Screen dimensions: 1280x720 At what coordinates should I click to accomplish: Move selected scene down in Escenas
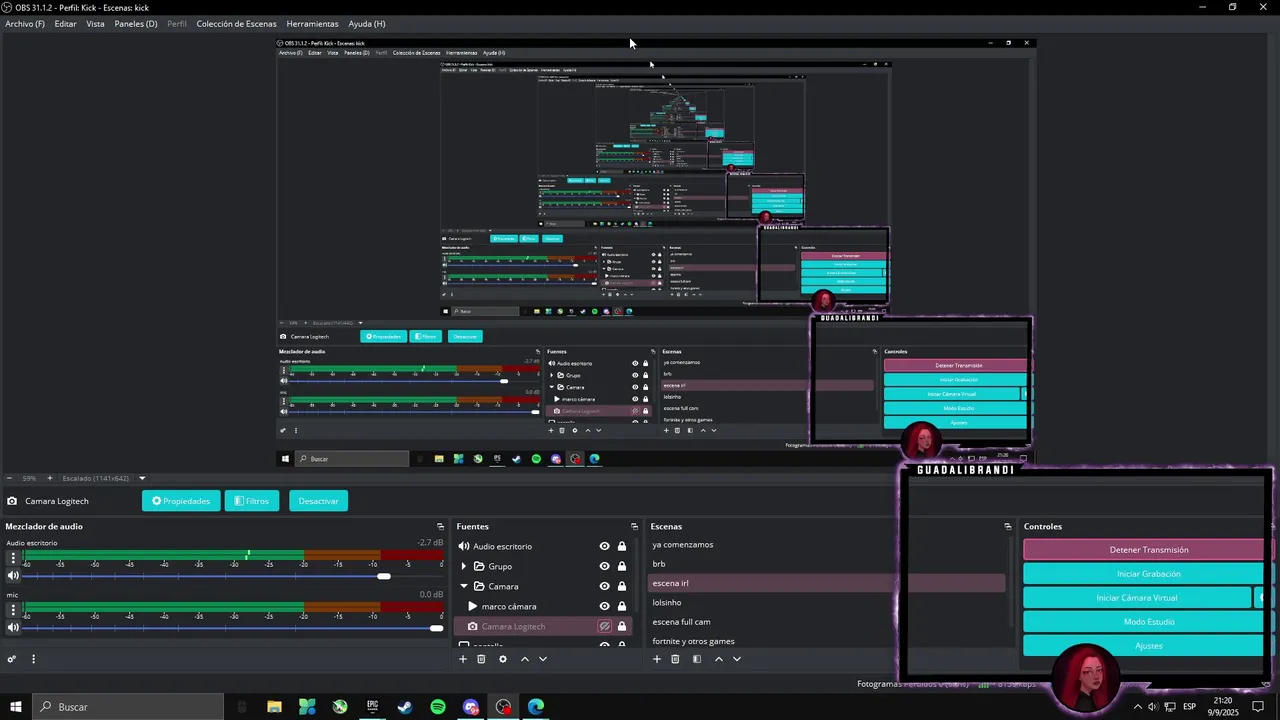(x=737, y=659)
